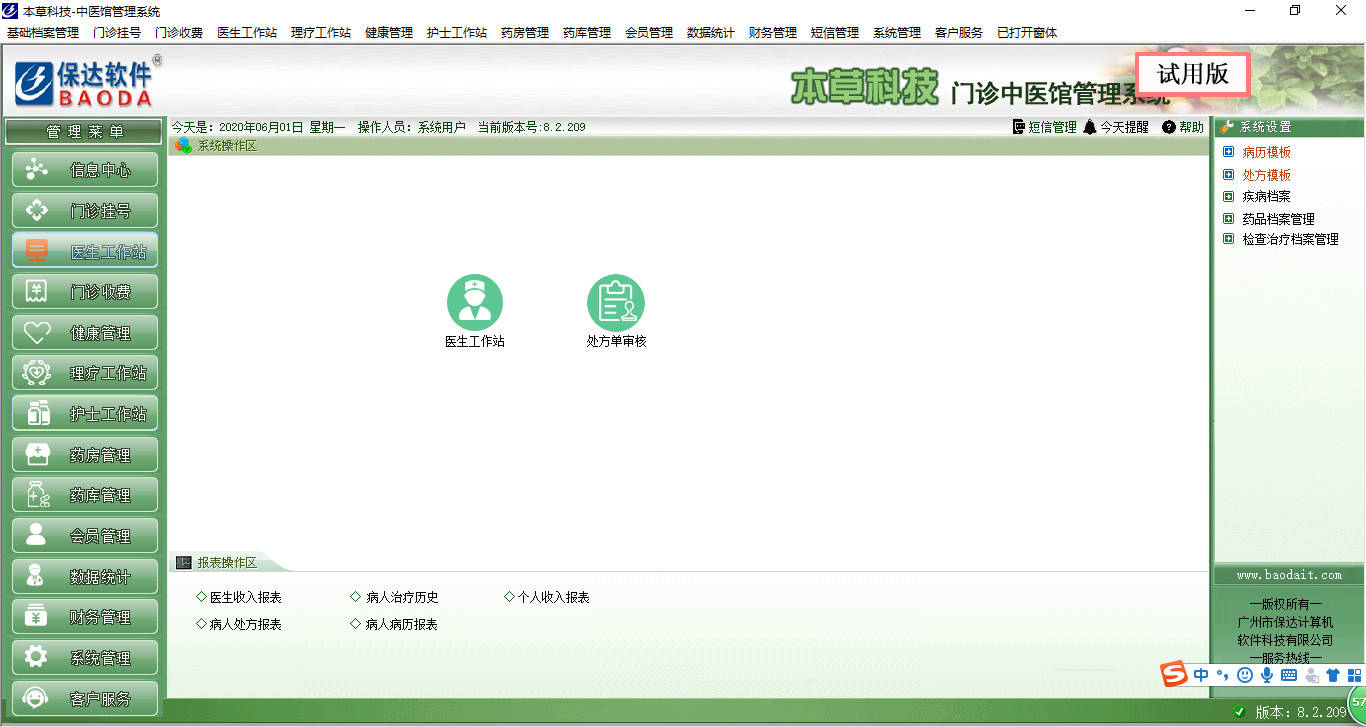Screen dimensions: 1366x727
Task: Click the green checkmark status icon near 版本
Action: pyautogui.click(x=1239, y=712)
